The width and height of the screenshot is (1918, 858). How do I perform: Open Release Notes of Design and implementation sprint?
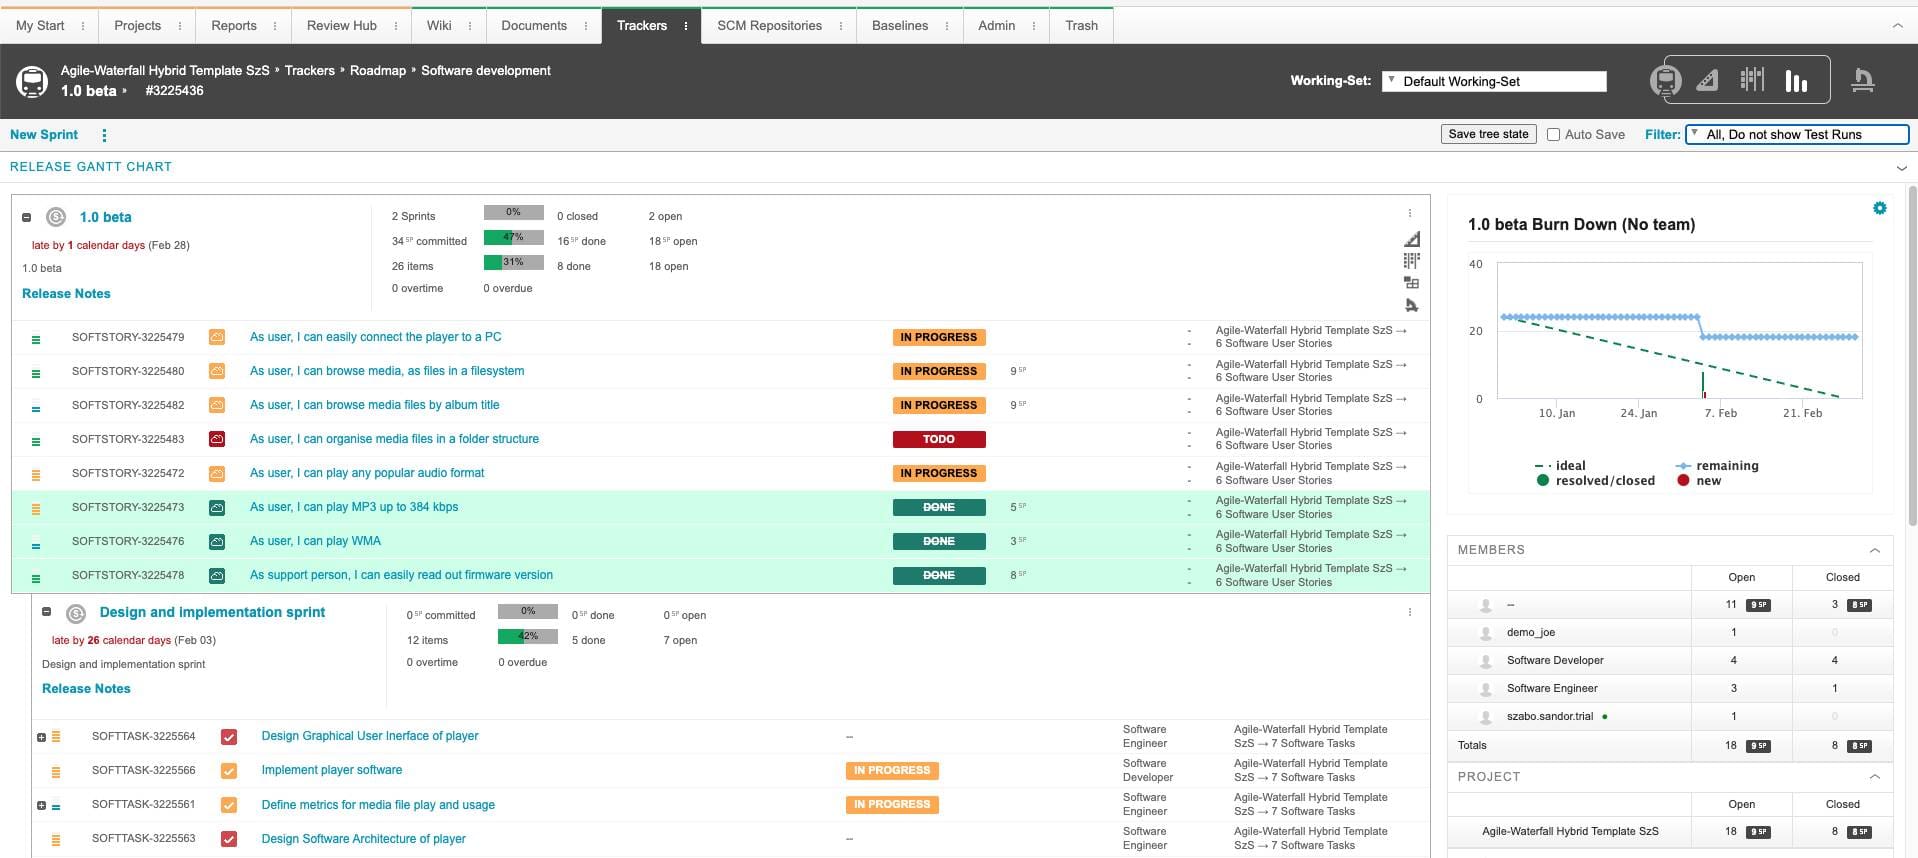tap(86, 688)
